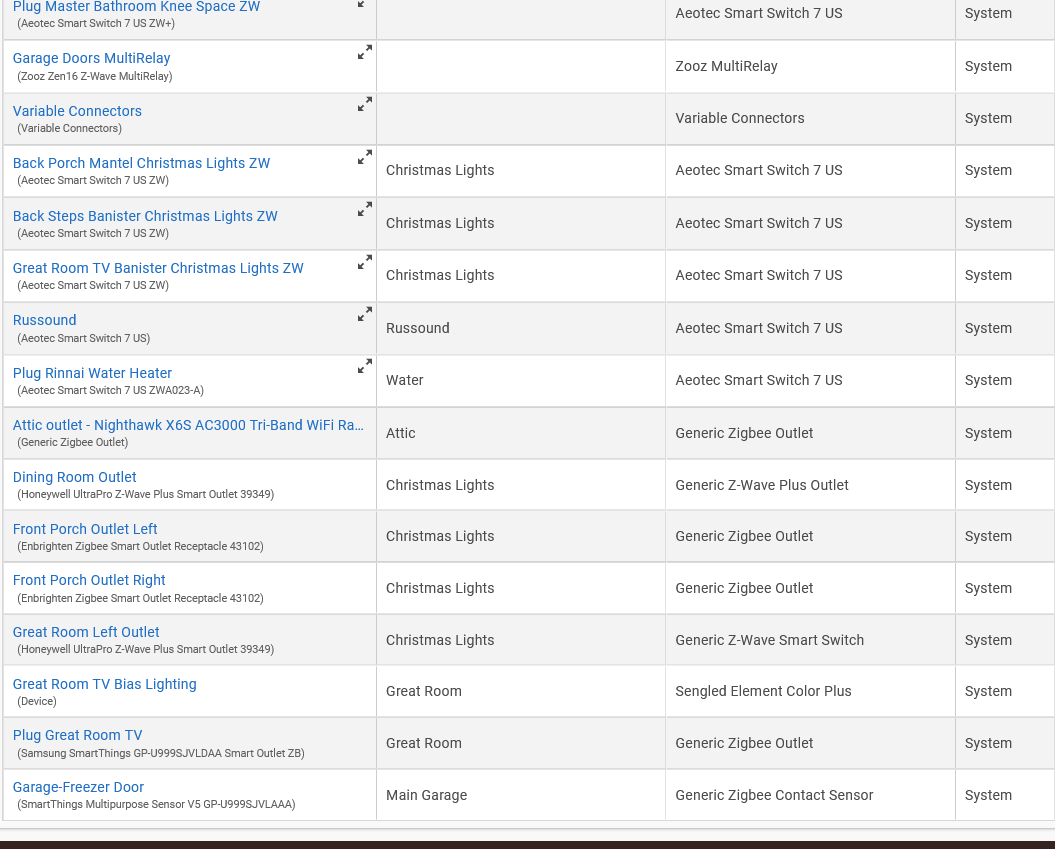Expand Back Steps Banister Christmas Lights ZW details

coord(365,209)
